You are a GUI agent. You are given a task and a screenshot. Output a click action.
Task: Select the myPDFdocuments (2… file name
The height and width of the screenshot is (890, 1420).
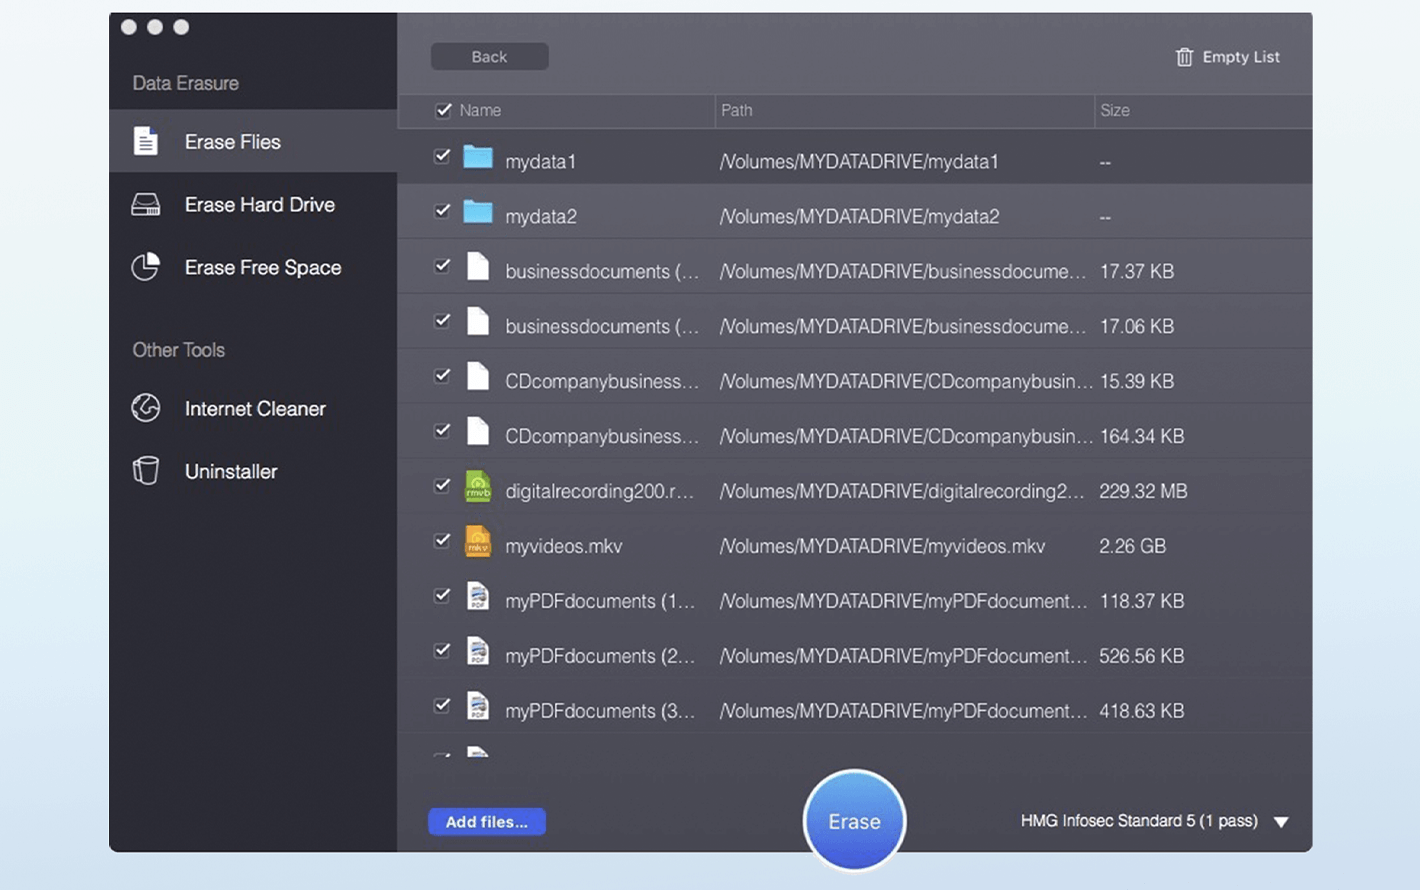(x=600, y=656)
